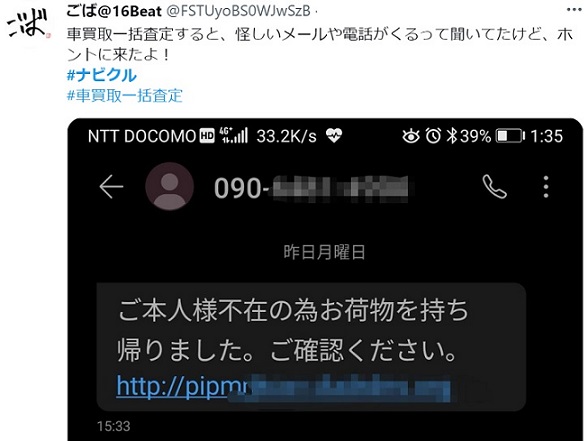Open the tweet's three-dot more menu

click(573, 10)
